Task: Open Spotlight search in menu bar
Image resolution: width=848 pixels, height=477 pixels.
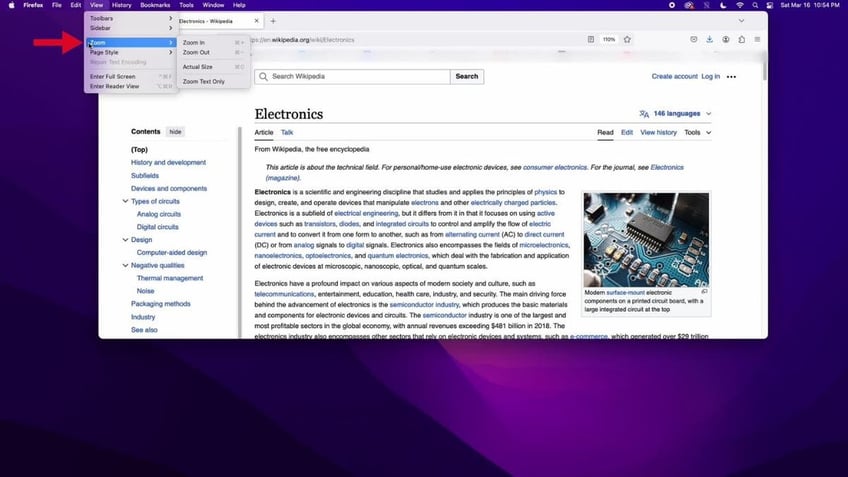Action: point(755,5)
